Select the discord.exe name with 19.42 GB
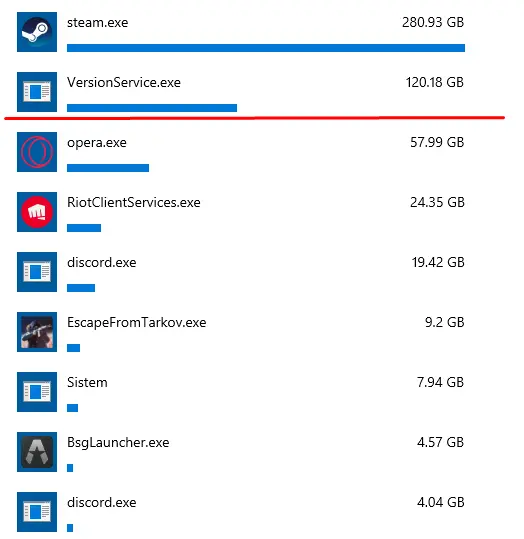Image resolution: width=524 pixels, height=539 pixels. pyautogui.click(x=102, y=263)
